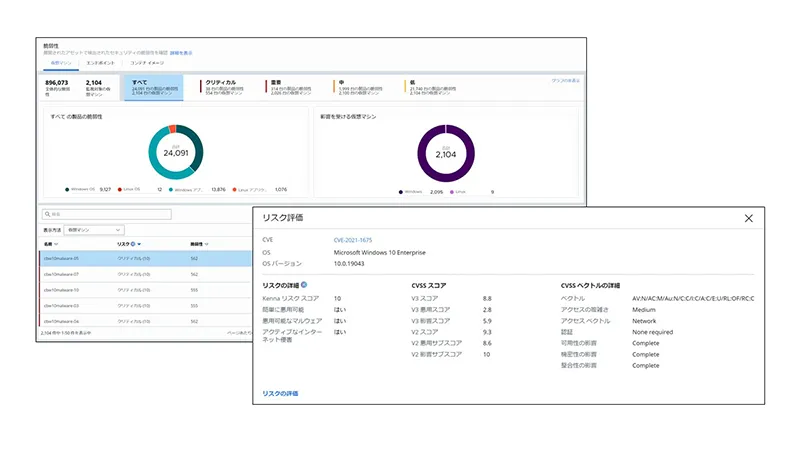Click the search field in vulnerabilities list

[107, 214]
